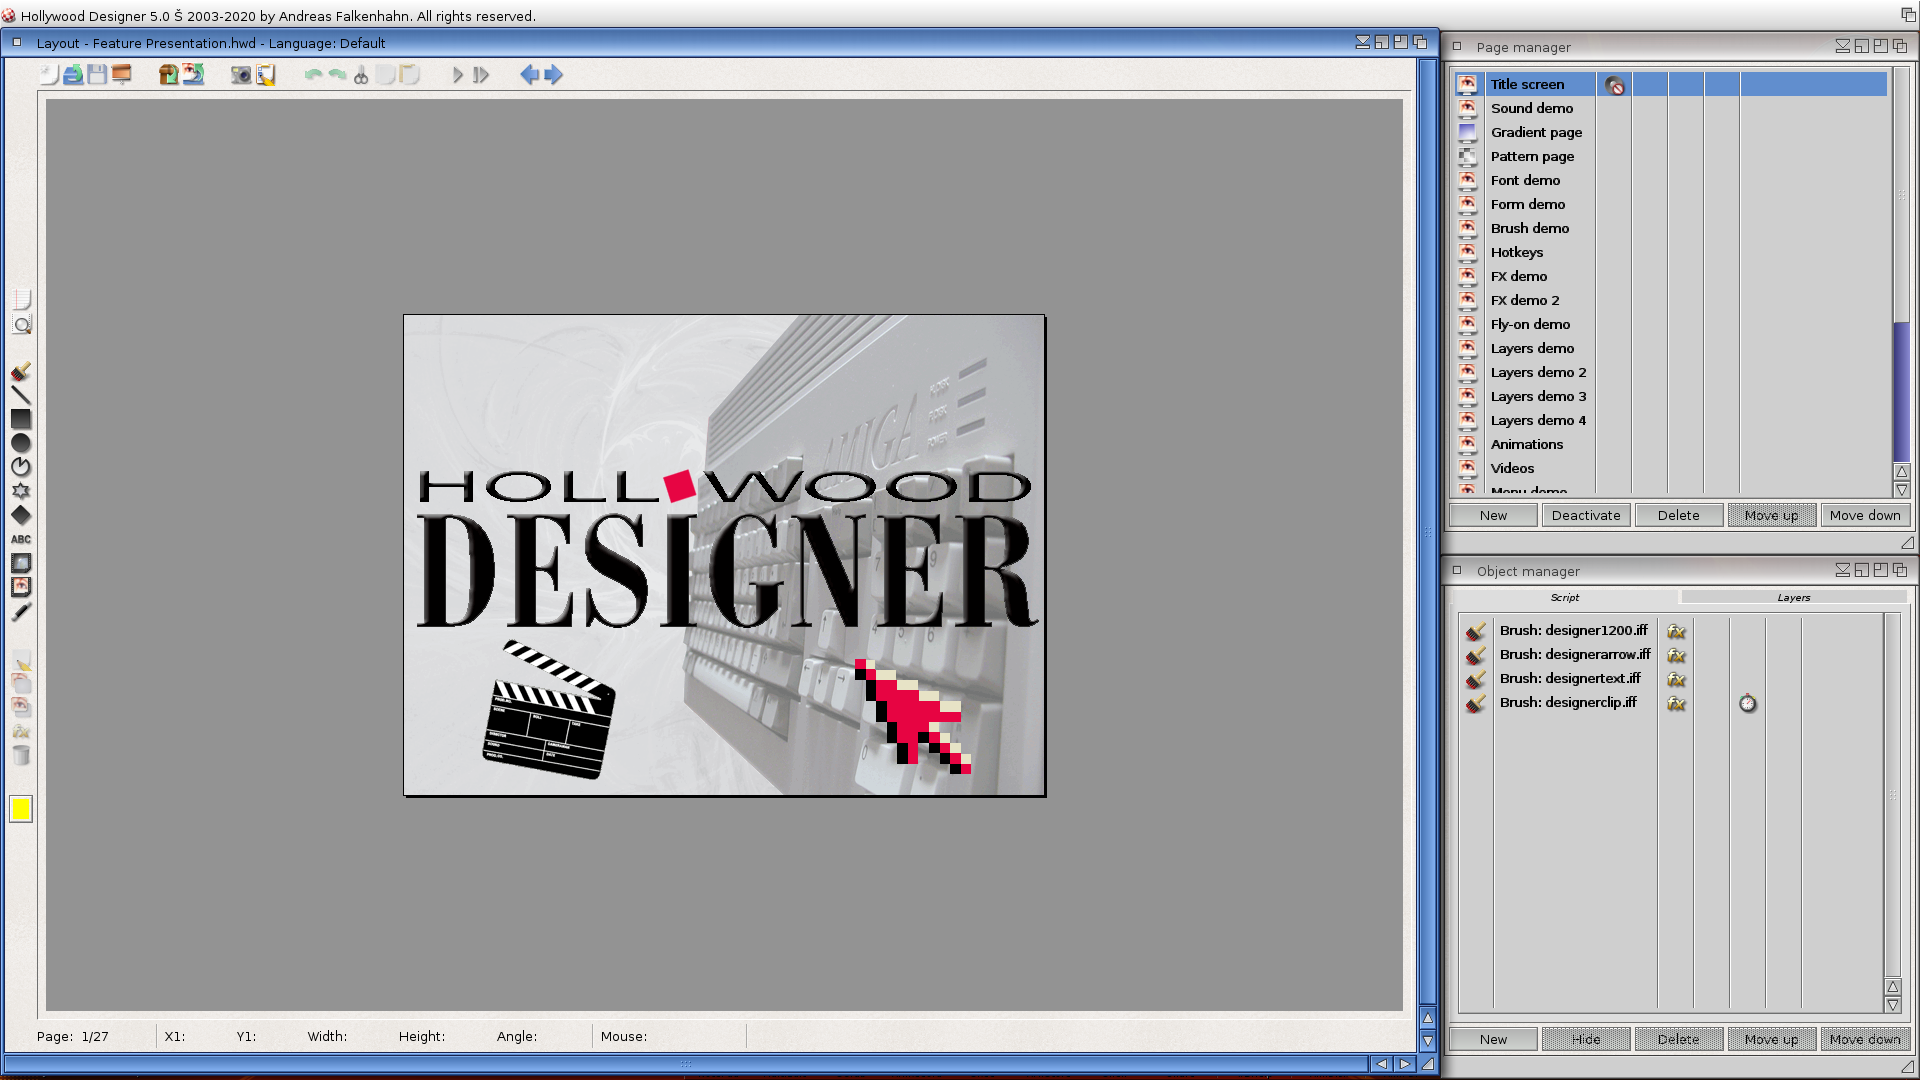Open the clipboard checklist preferences icon
Viewport: 1920px width, 1080px height.
click(x=265, y=74)
